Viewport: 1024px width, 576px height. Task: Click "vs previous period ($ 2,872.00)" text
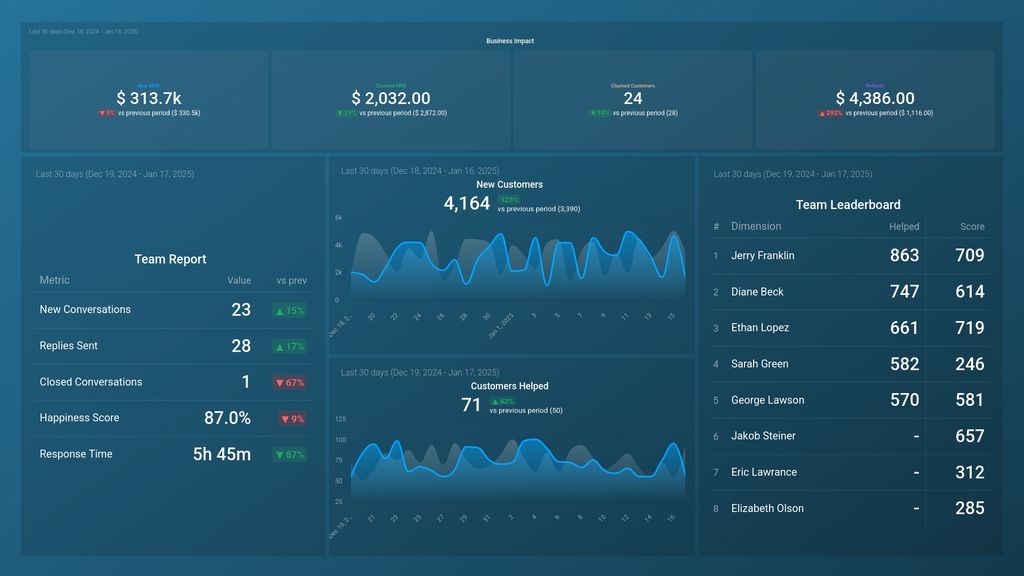coord(403,113)
